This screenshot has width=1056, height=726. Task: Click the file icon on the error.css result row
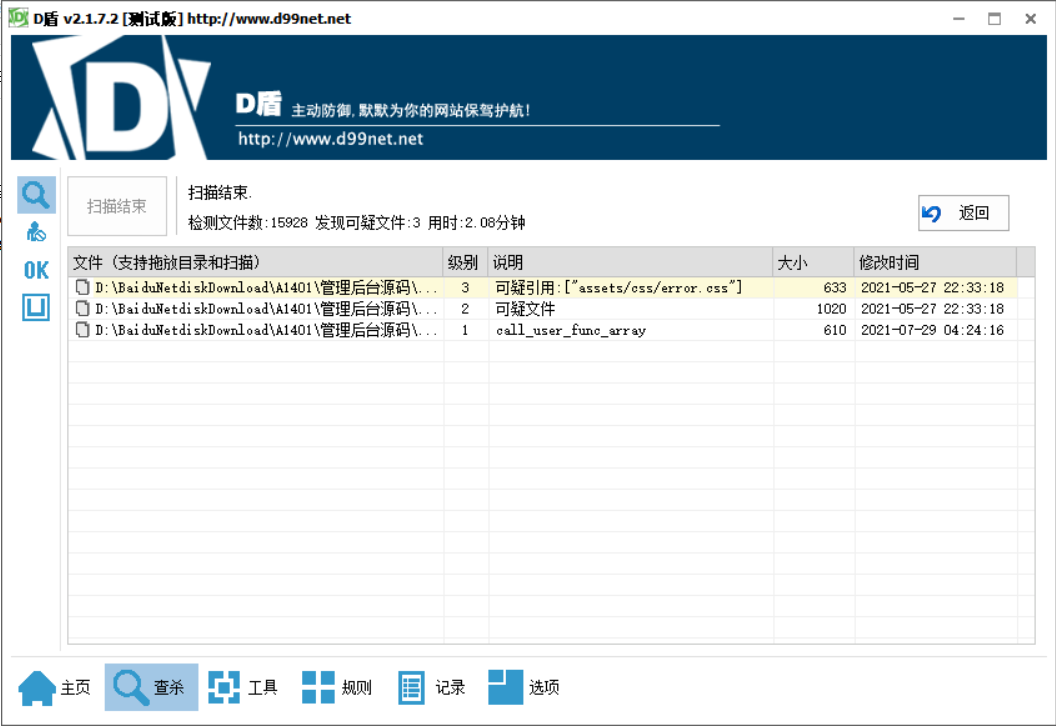coord(81,288)
